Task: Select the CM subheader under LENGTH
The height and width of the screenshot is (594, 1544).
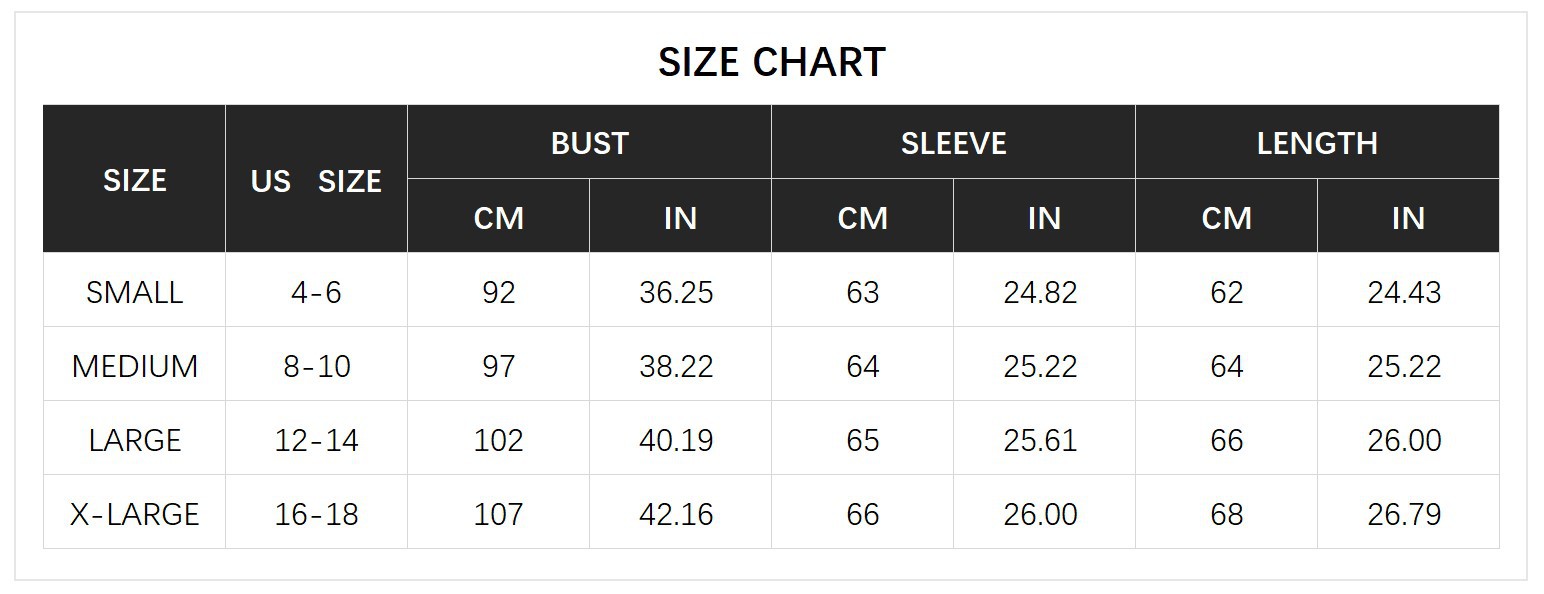Action: click(x=1226, y=217)
